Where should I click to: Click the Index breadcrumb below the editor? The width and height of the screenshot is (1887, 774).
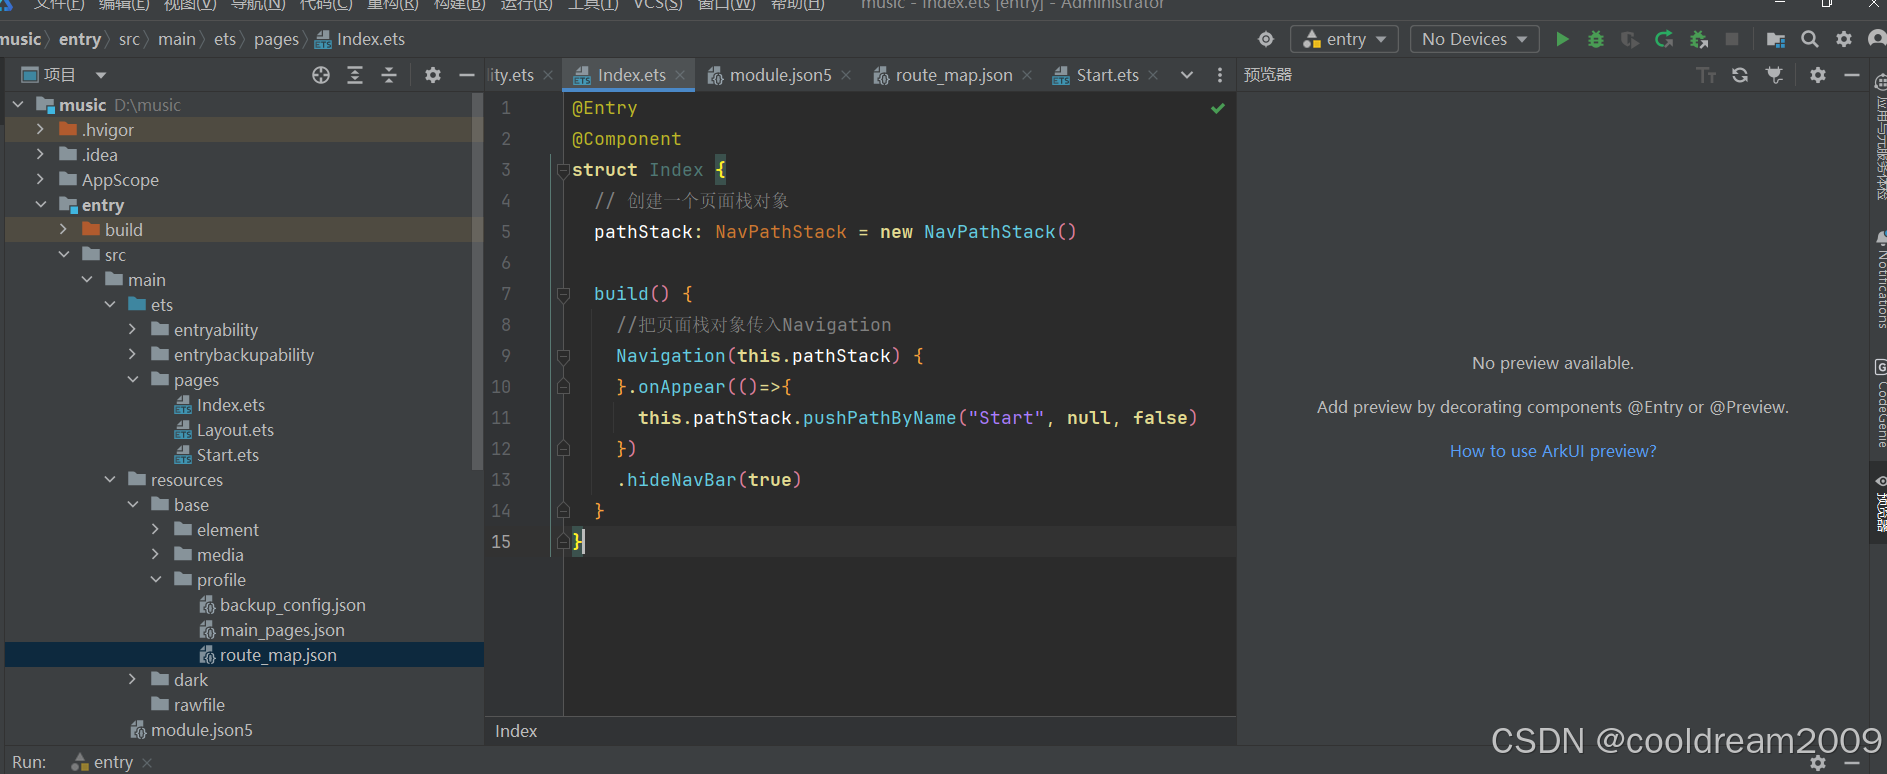[516, 731]
